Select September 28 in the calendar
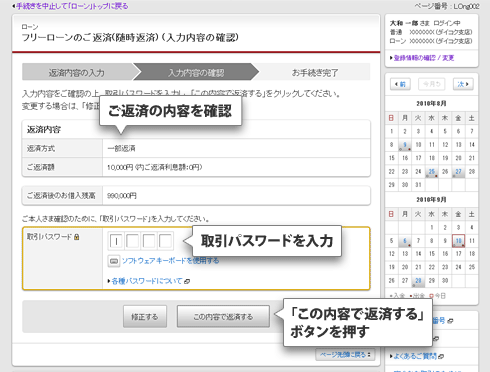 pyautogui.click(x=418, y=281)
